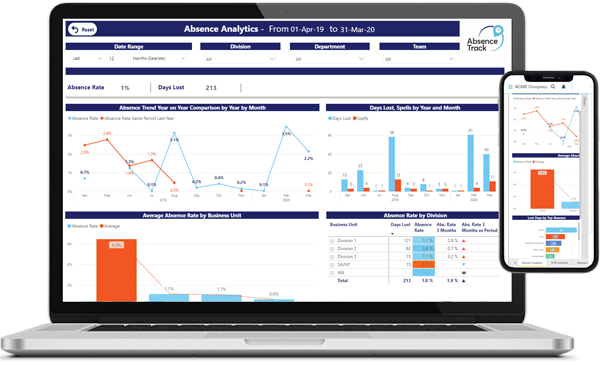Open the Team 'All' dropdown
The image size is (600, 366).
click(x=419, y=59)
